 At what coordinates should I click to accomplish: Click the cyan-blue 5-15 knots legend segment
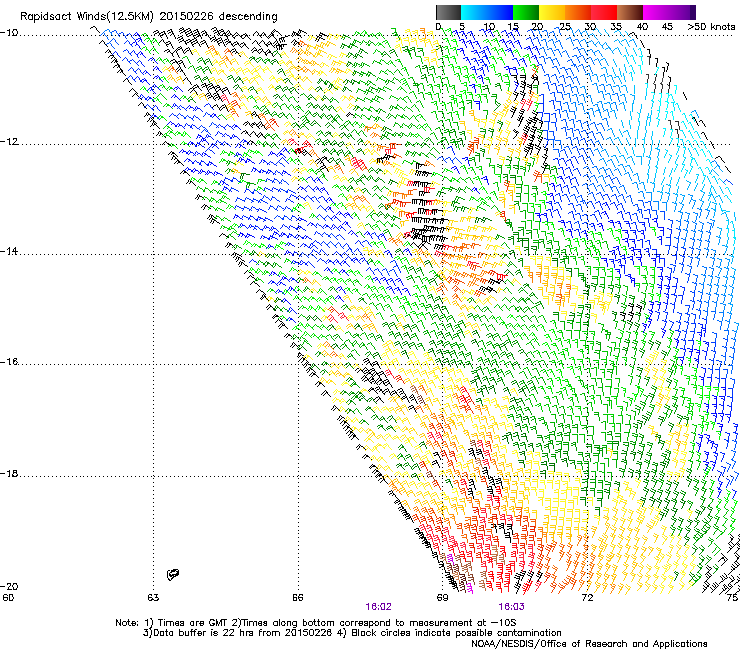(x=487, y=12)
